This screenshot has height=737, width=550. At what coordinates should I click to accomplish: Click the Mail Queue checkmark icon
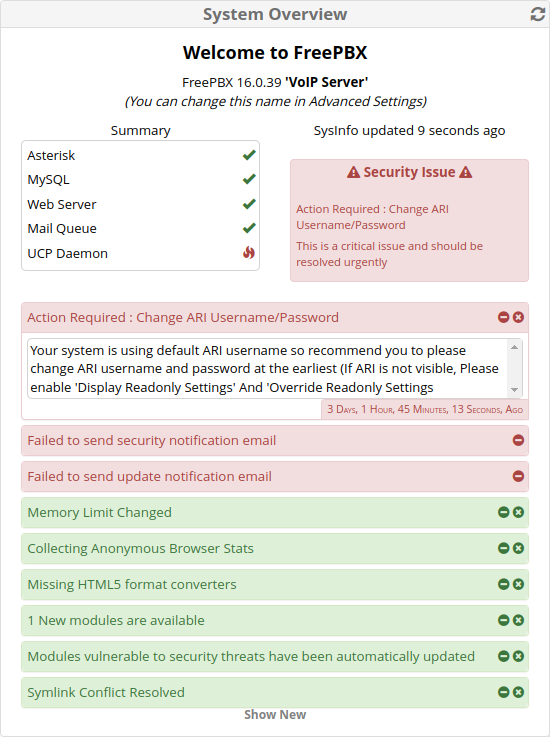[x=249, y=228]
